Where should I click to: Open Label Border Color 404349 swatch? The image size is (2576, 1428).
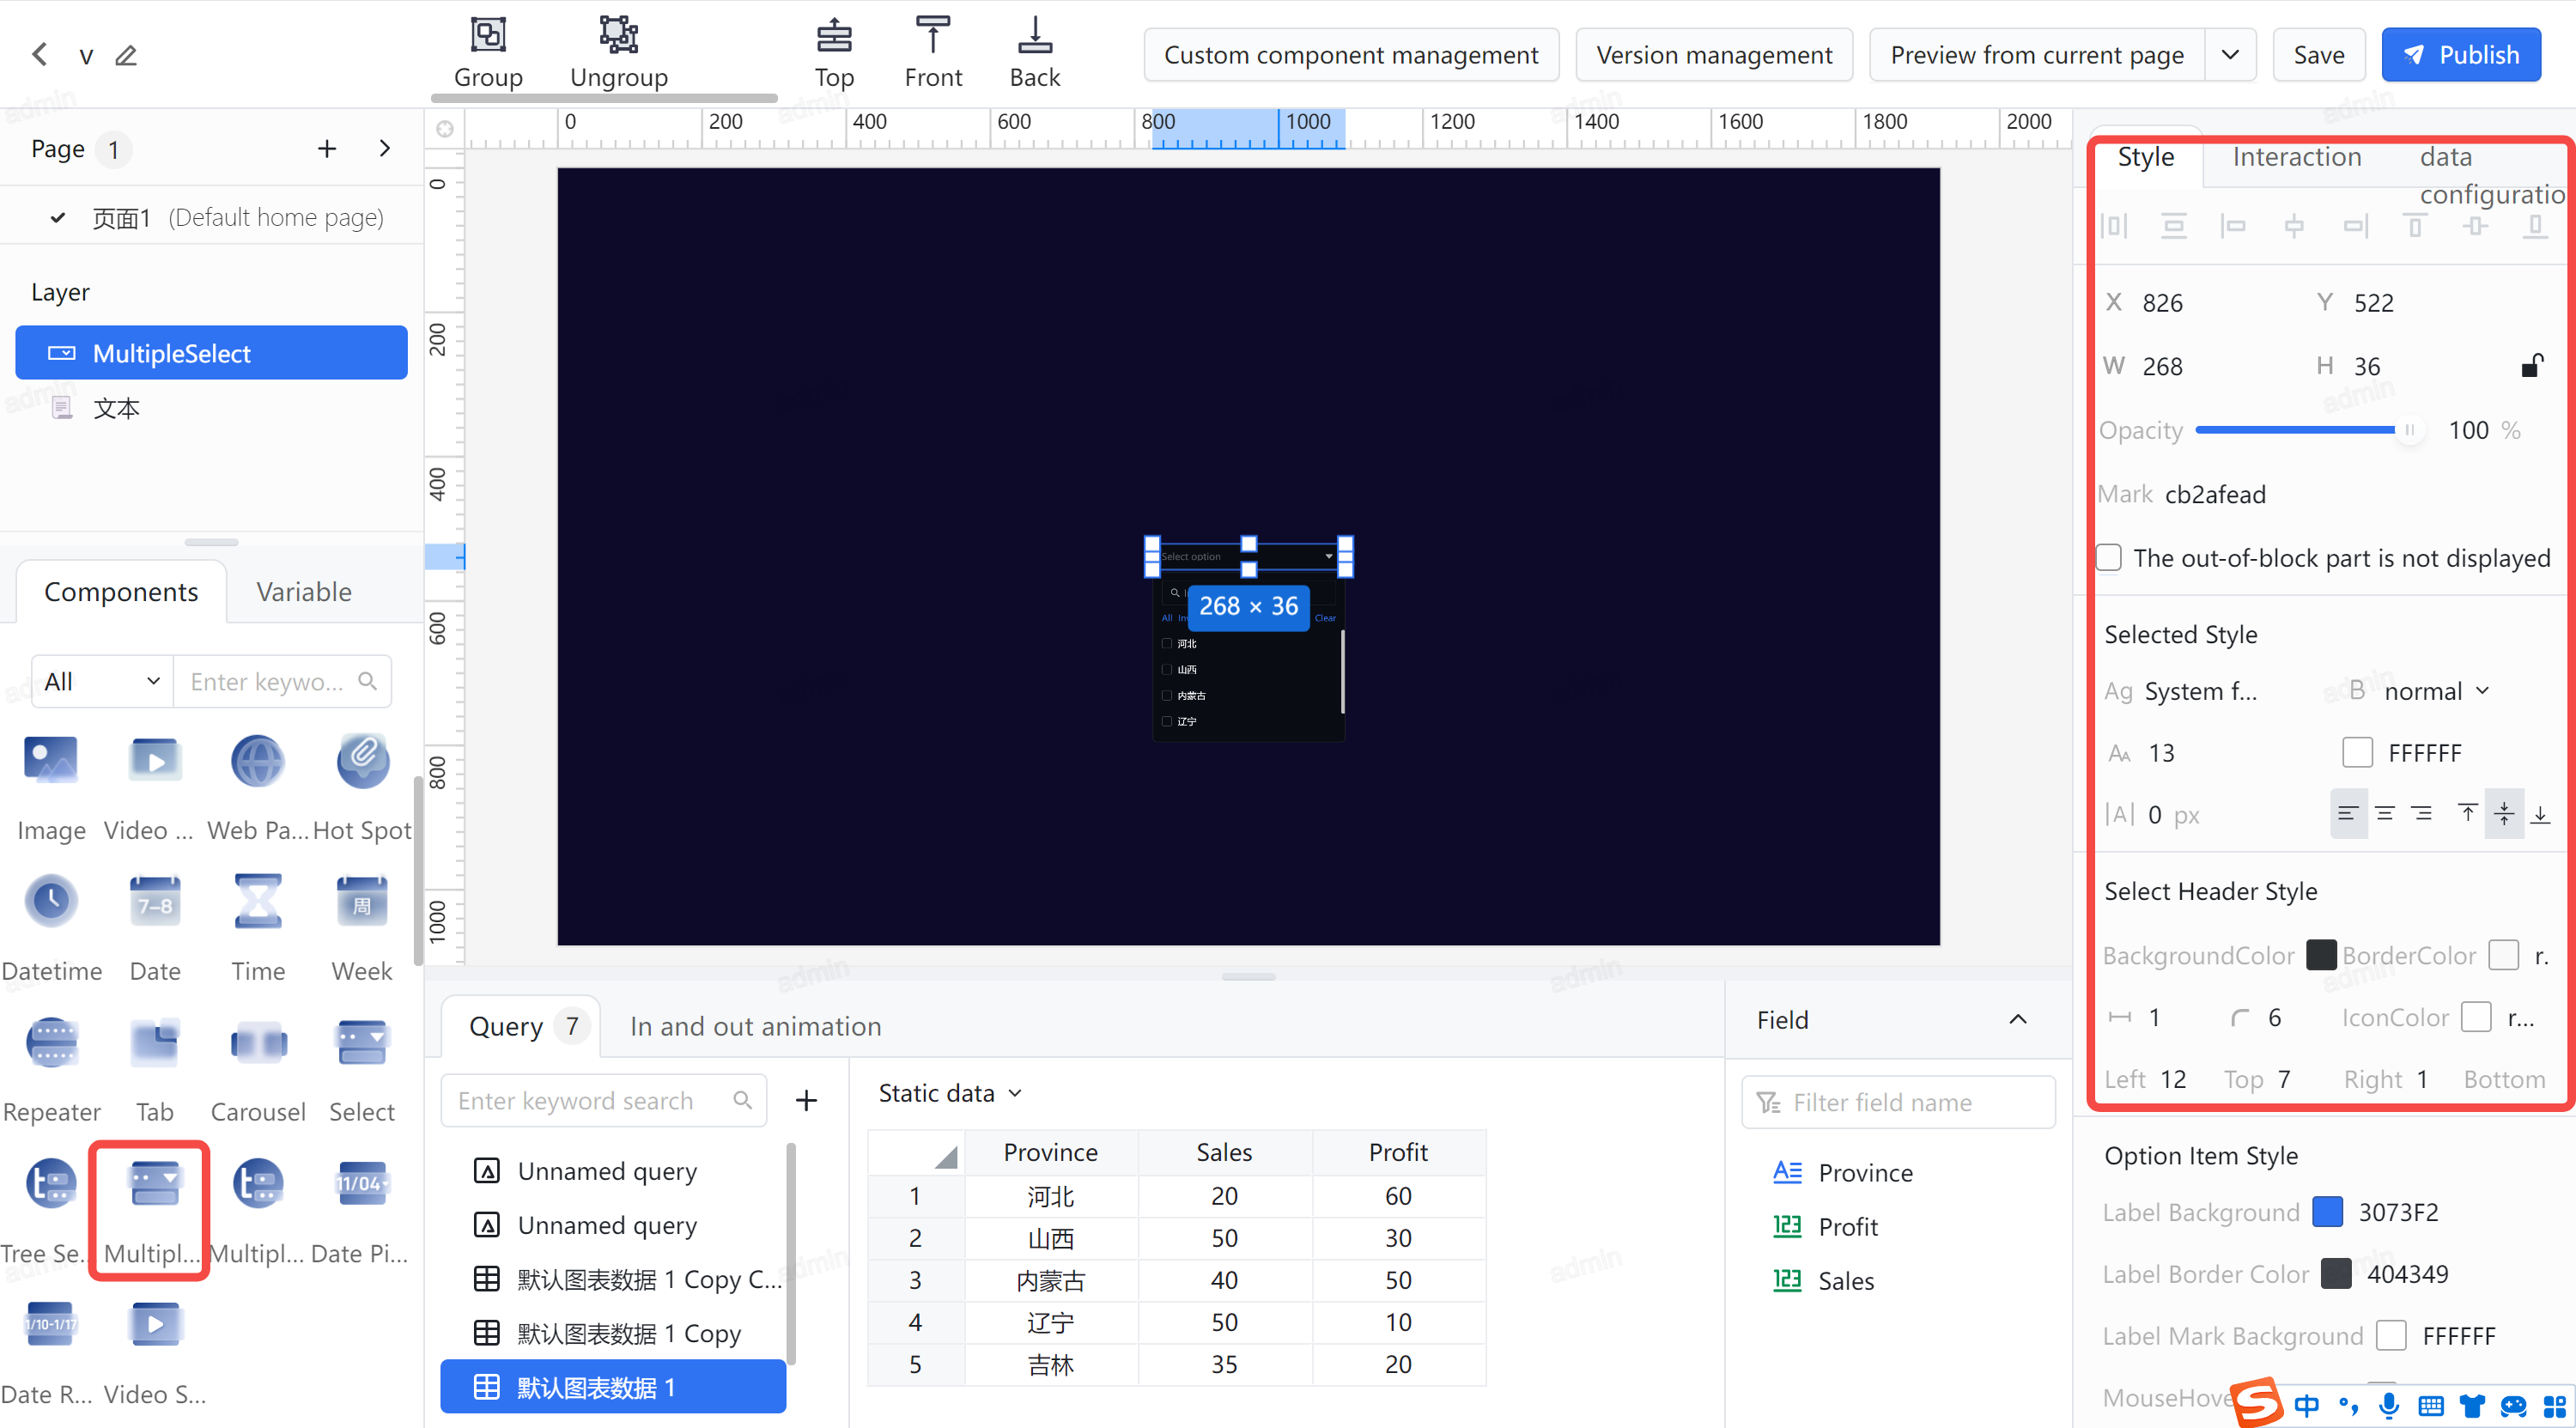tap(2336, 1274)
